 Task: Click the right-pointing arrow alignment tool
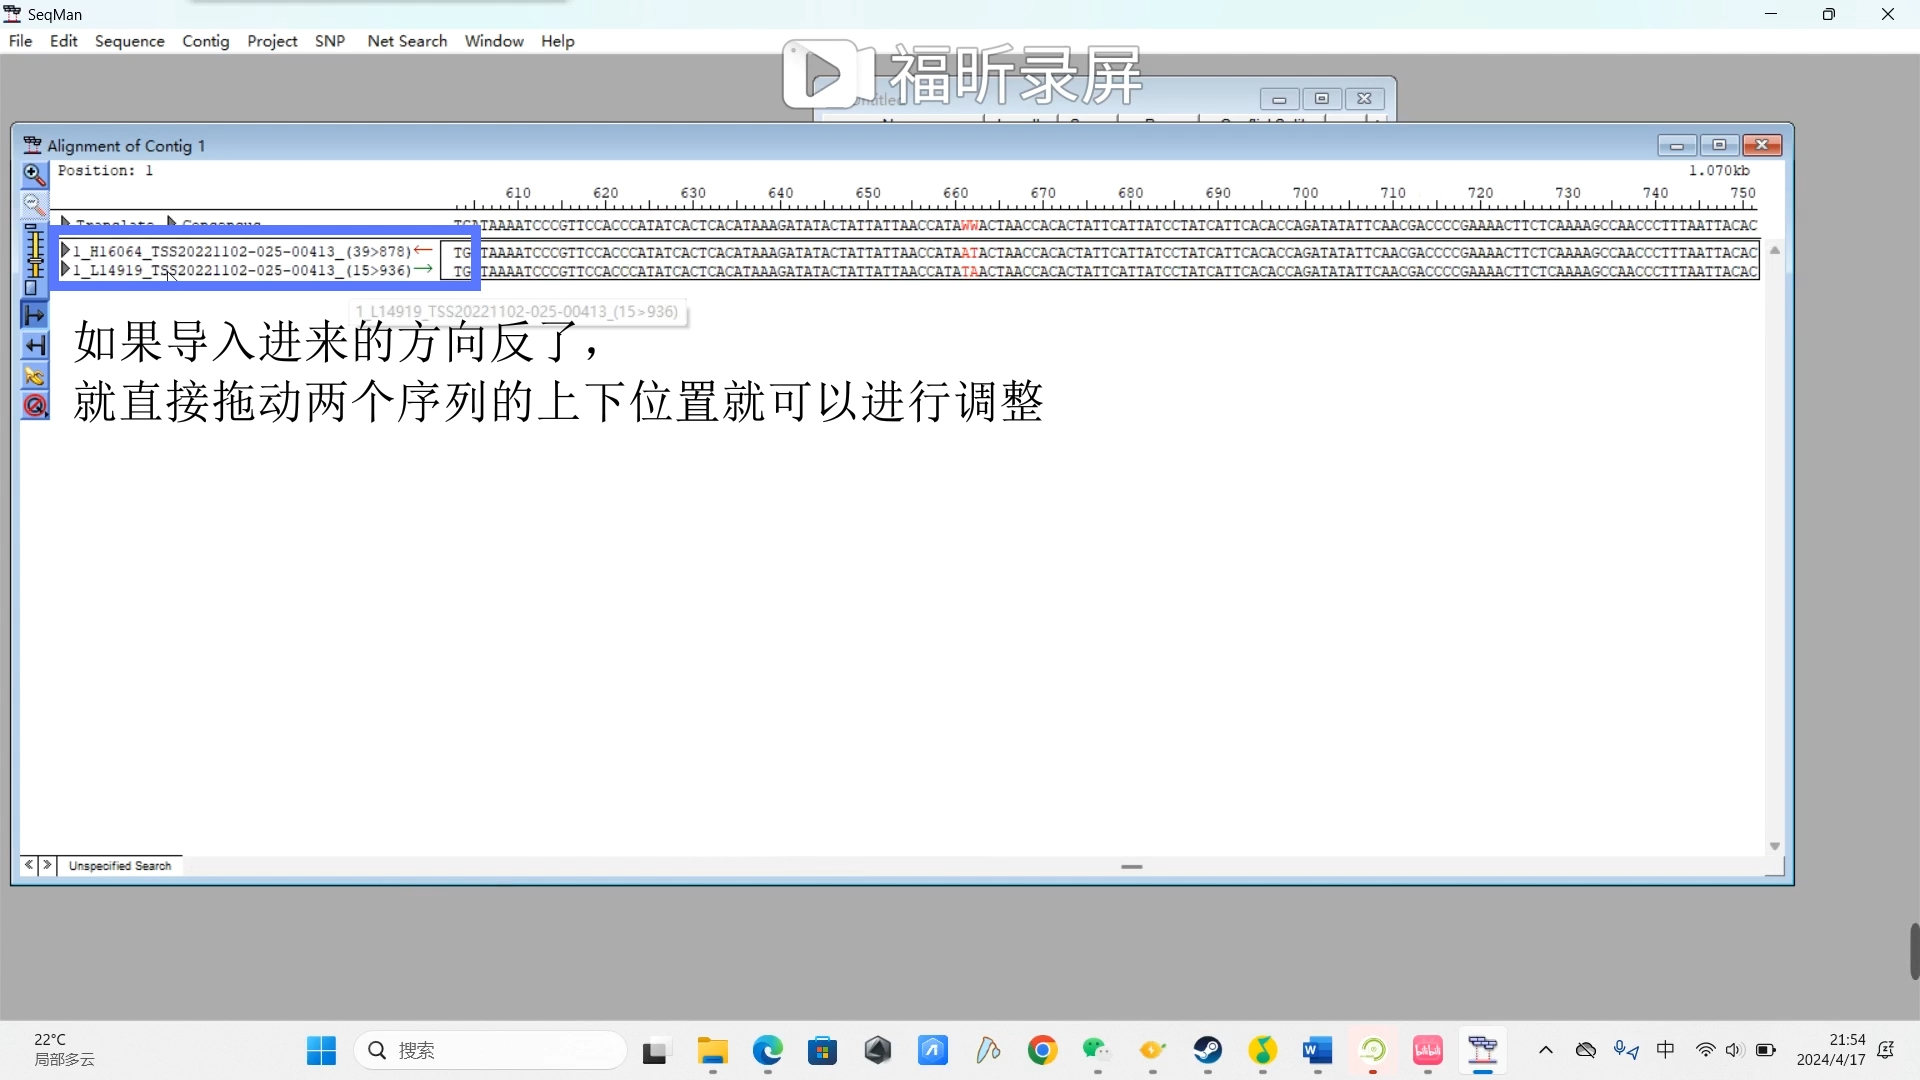point(34,315)
